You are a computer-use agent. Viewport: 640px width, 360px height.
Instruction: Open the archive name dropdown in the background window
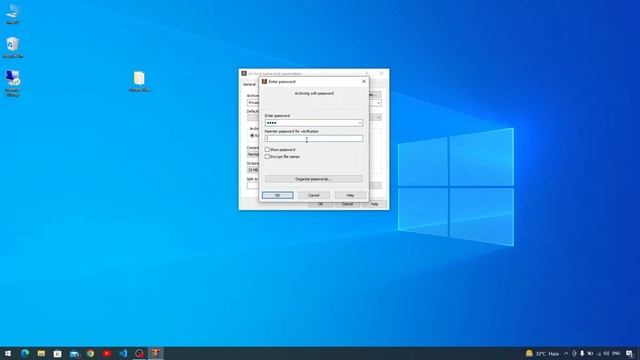pos(378,103)
